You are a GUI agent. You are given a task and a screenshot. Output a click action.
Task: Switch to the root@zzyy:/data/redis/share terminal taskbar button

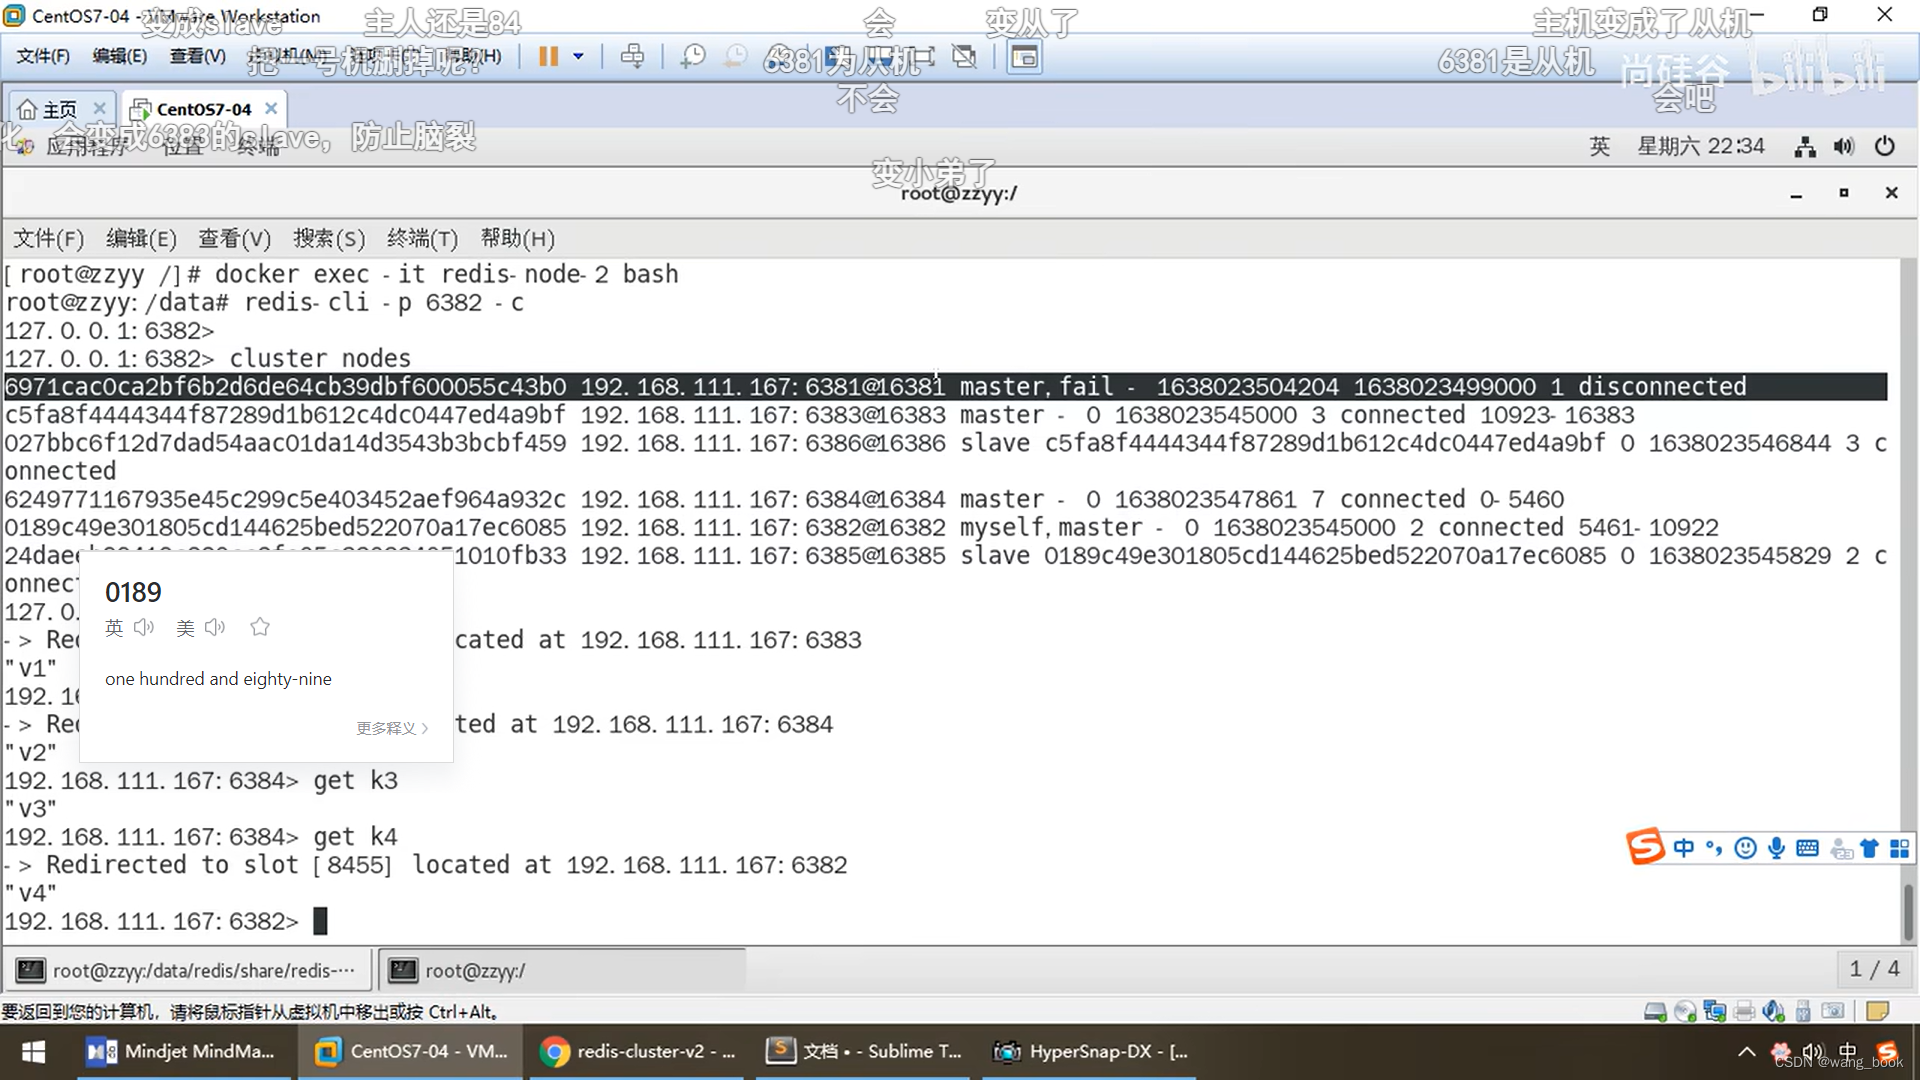[x=188, y=970]
